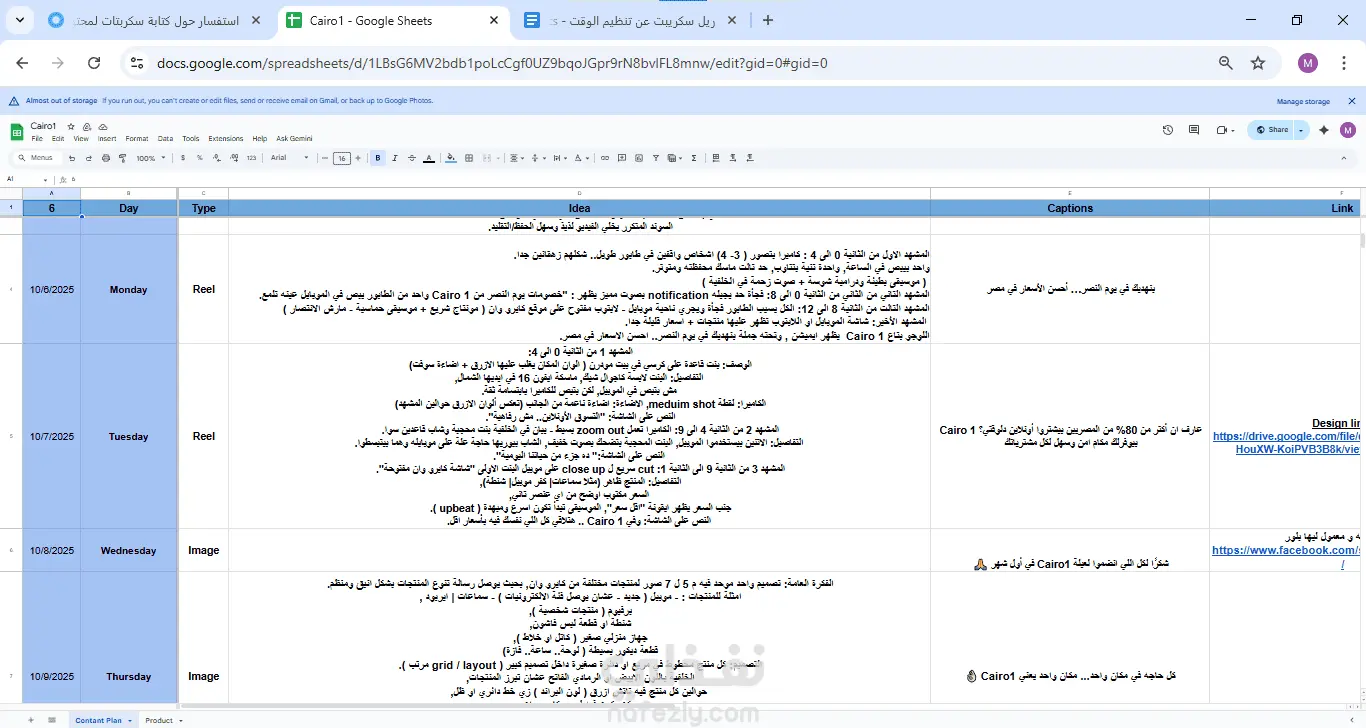Open Gemini sparkle icon in Sheets
The height and width of the screenshot is (728, 1366).
[x=1324, y=130]
